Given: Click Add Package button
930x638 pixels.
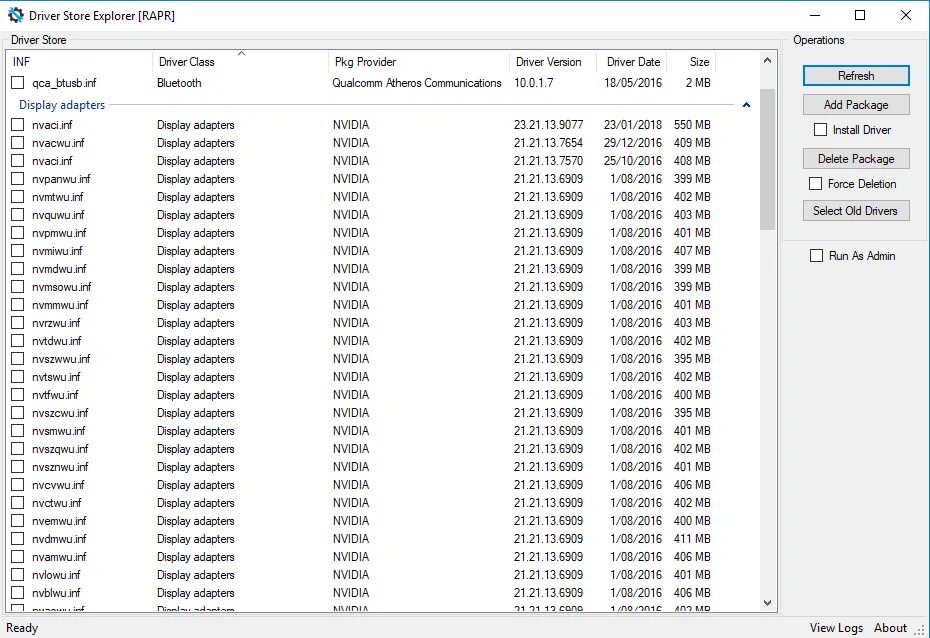Looking at the screenshot, I should click(856, 105).
